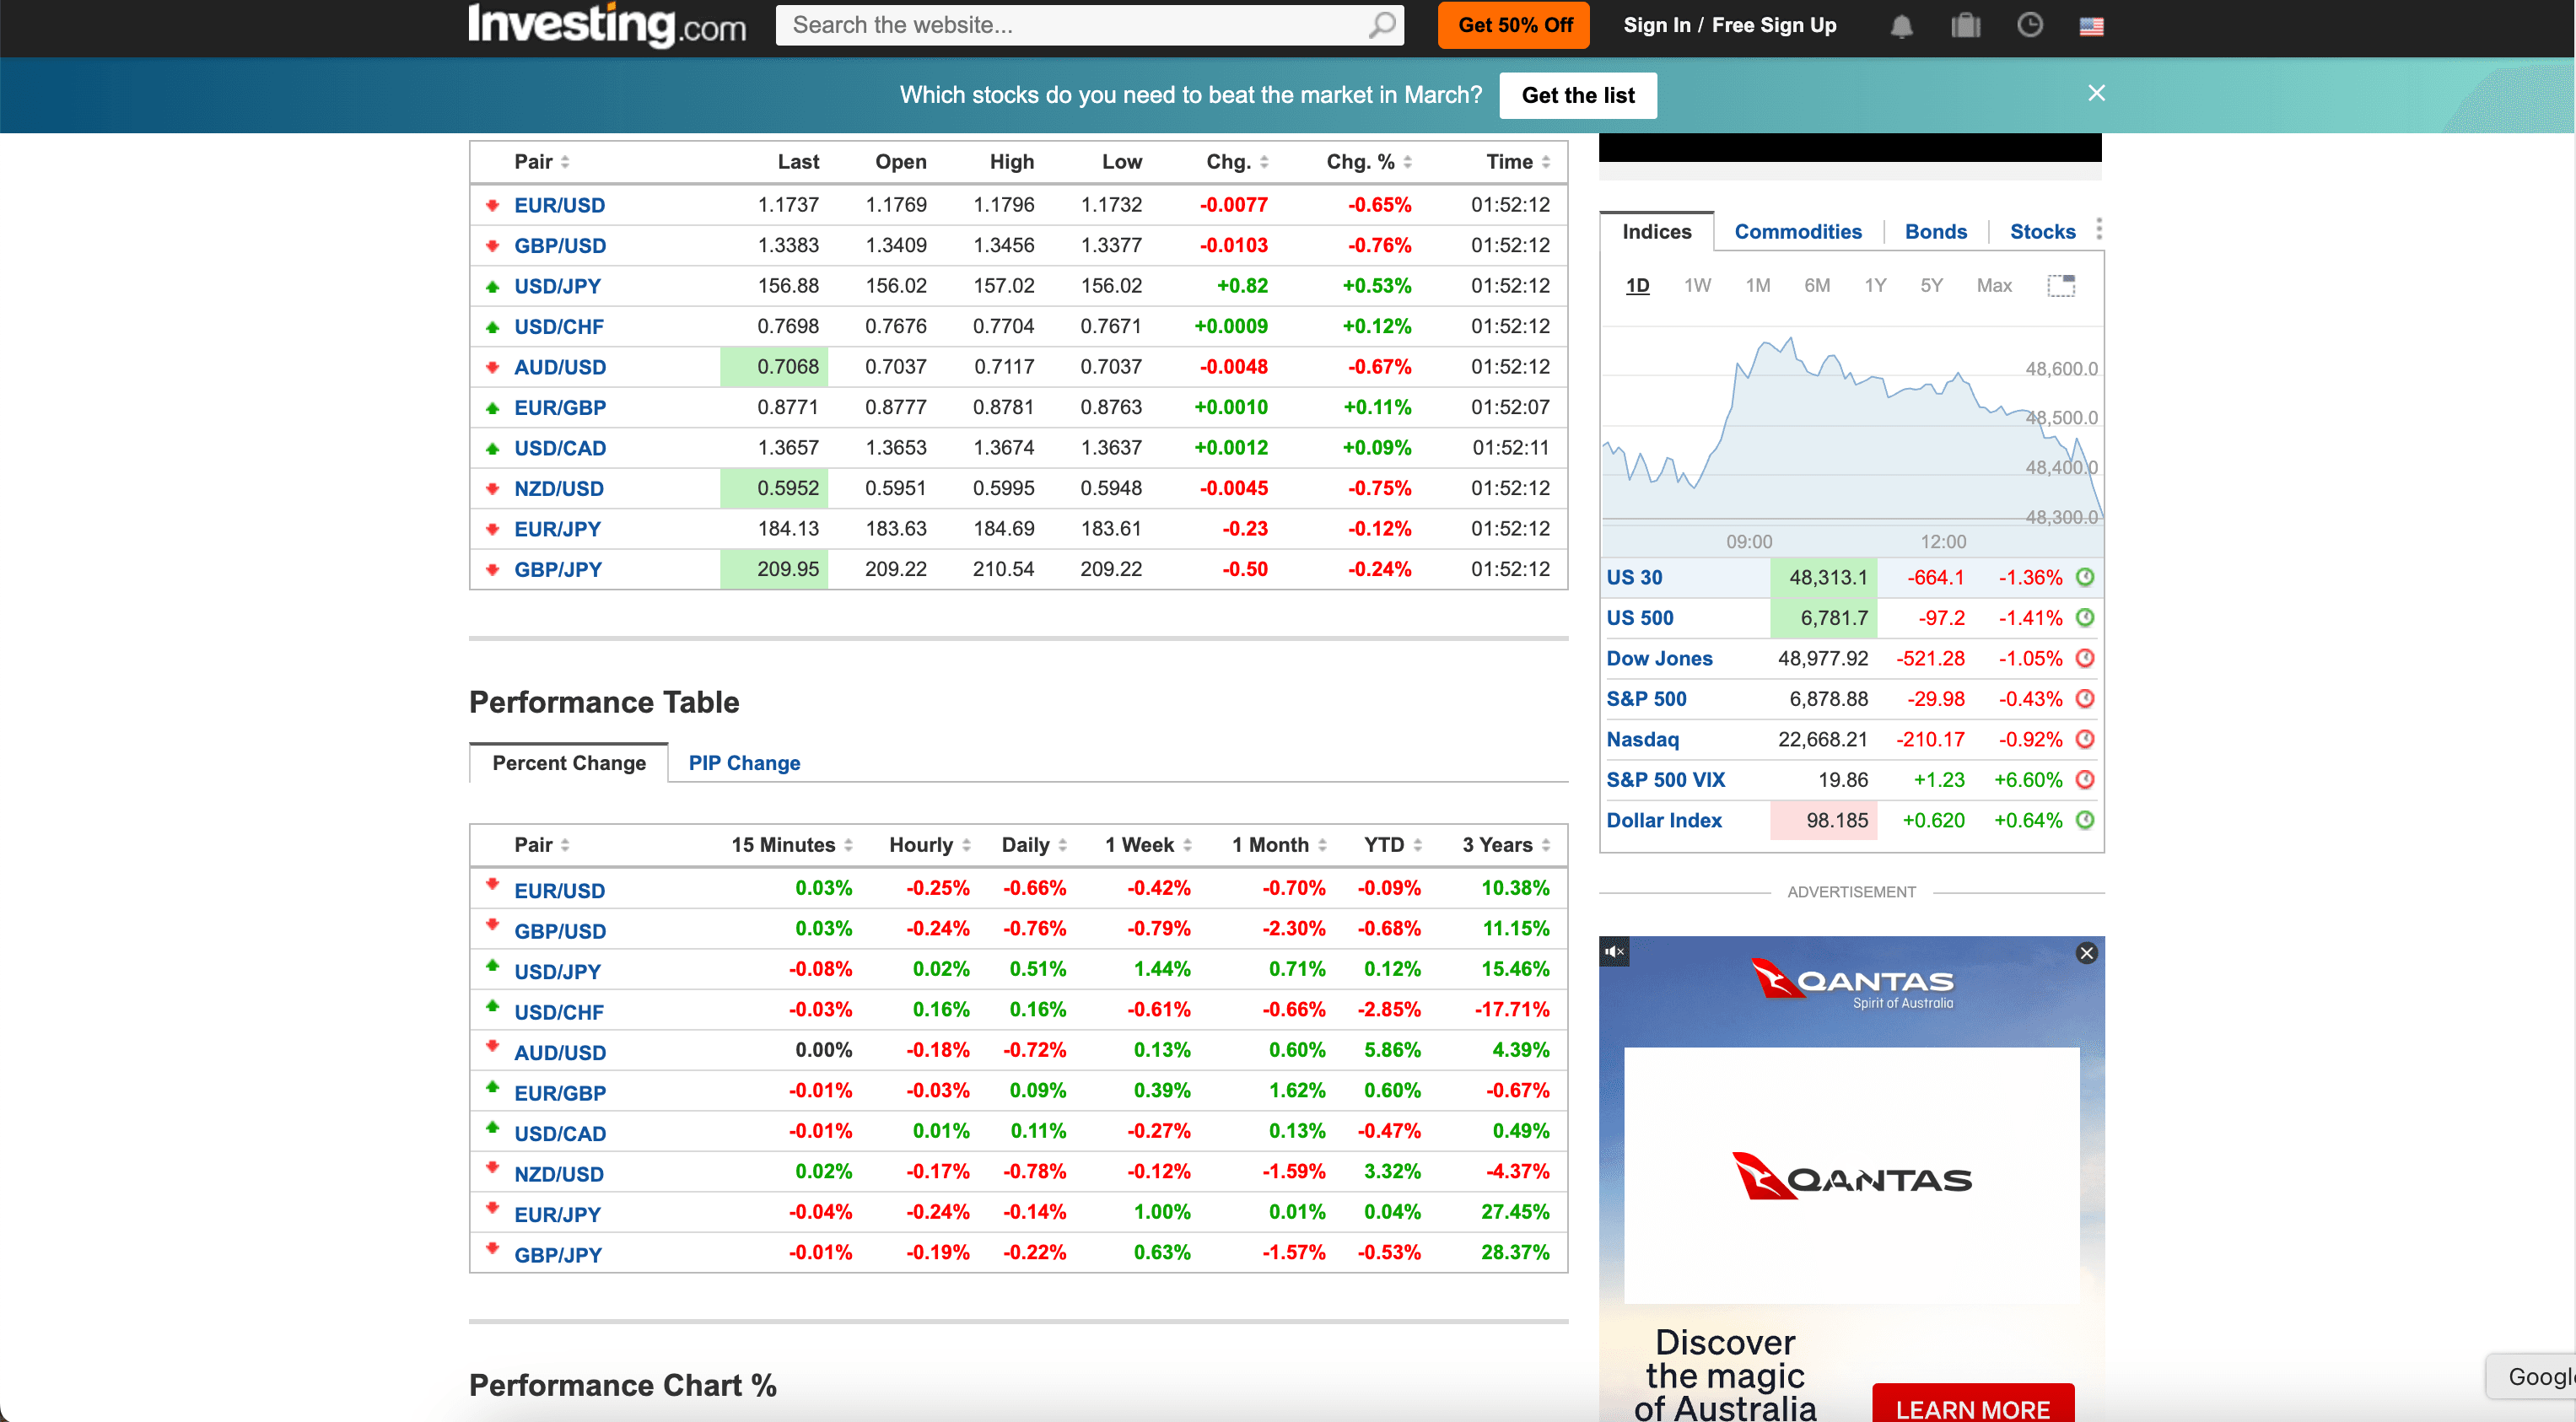This screenshot has width=2576, height=1422.
Task: Open the PIP Change tab
Action: pos(743,762)
